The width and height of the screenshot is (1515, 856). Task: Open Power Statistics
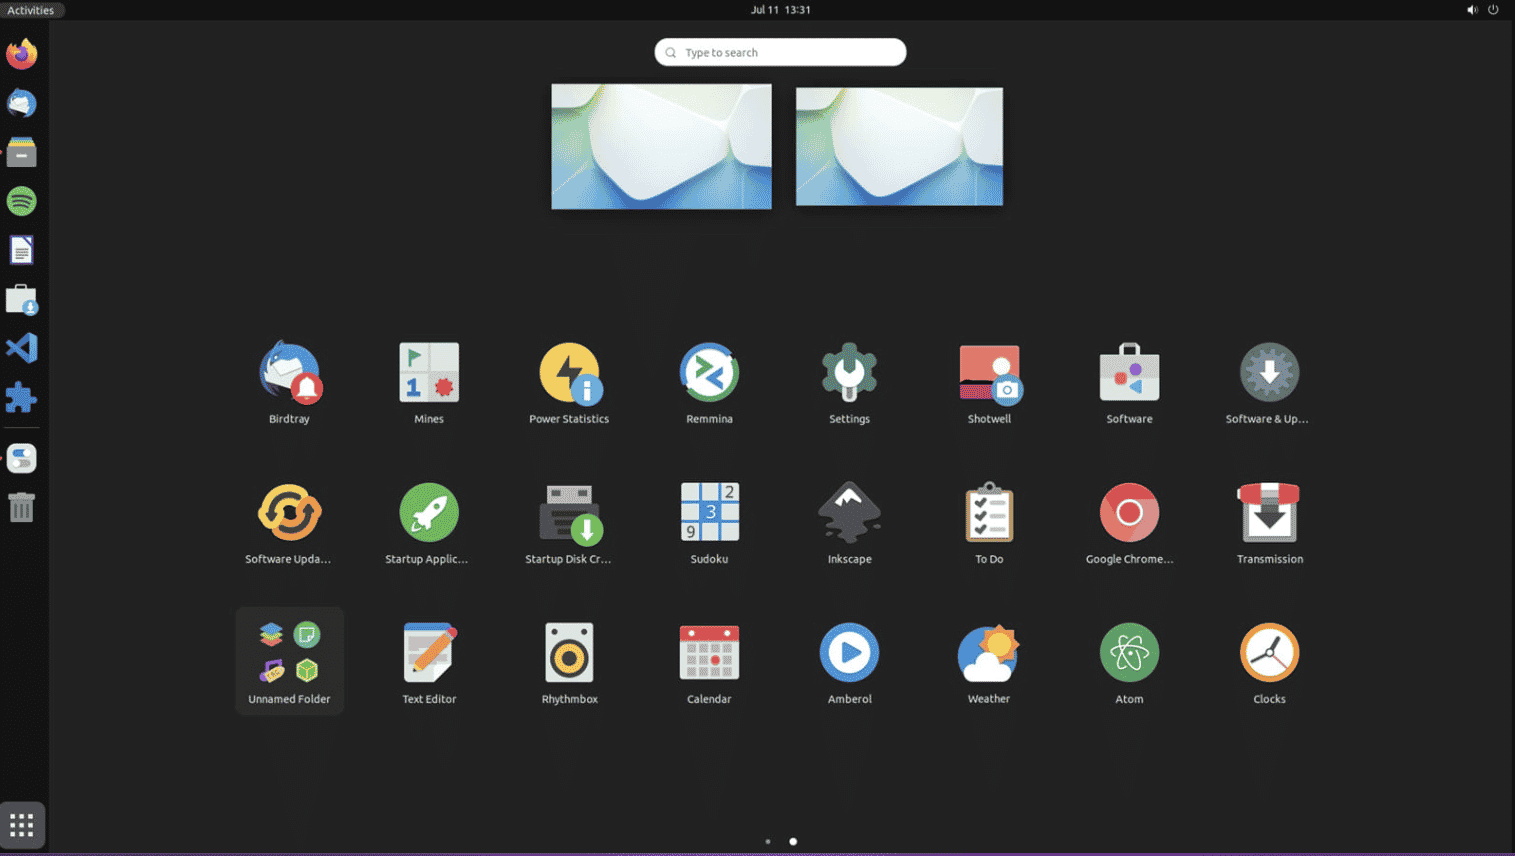point(569,384)
